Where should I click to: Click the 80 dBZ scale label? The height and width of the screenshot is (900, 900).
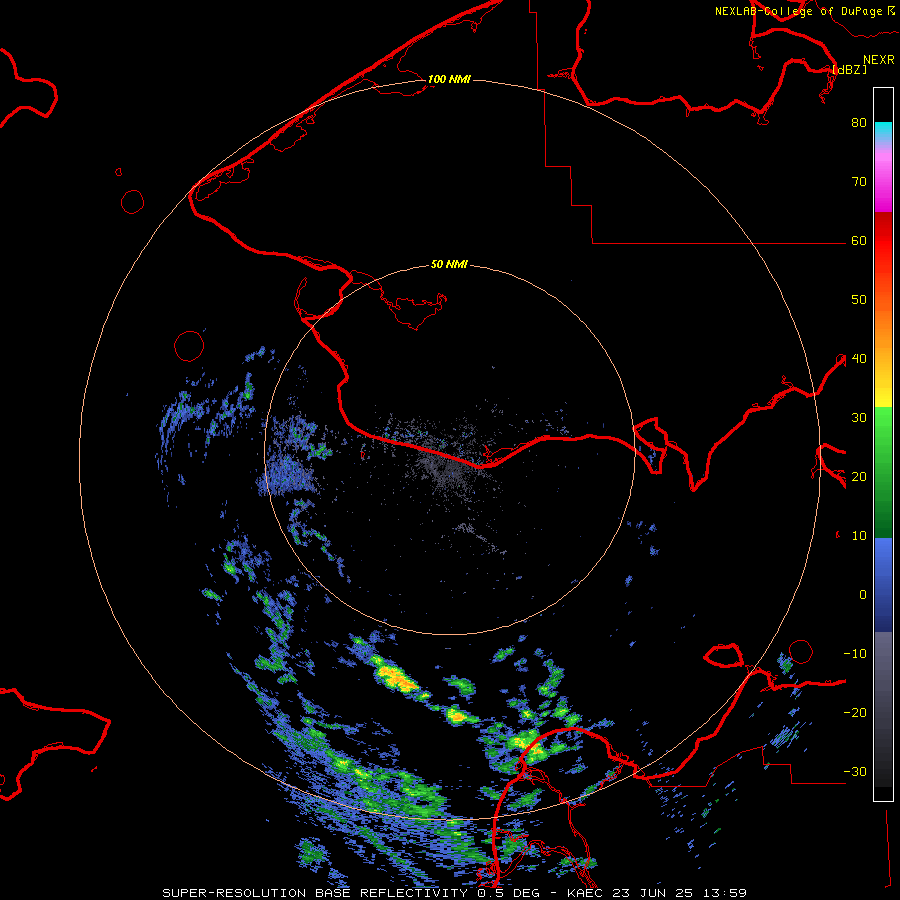[859, 123]
